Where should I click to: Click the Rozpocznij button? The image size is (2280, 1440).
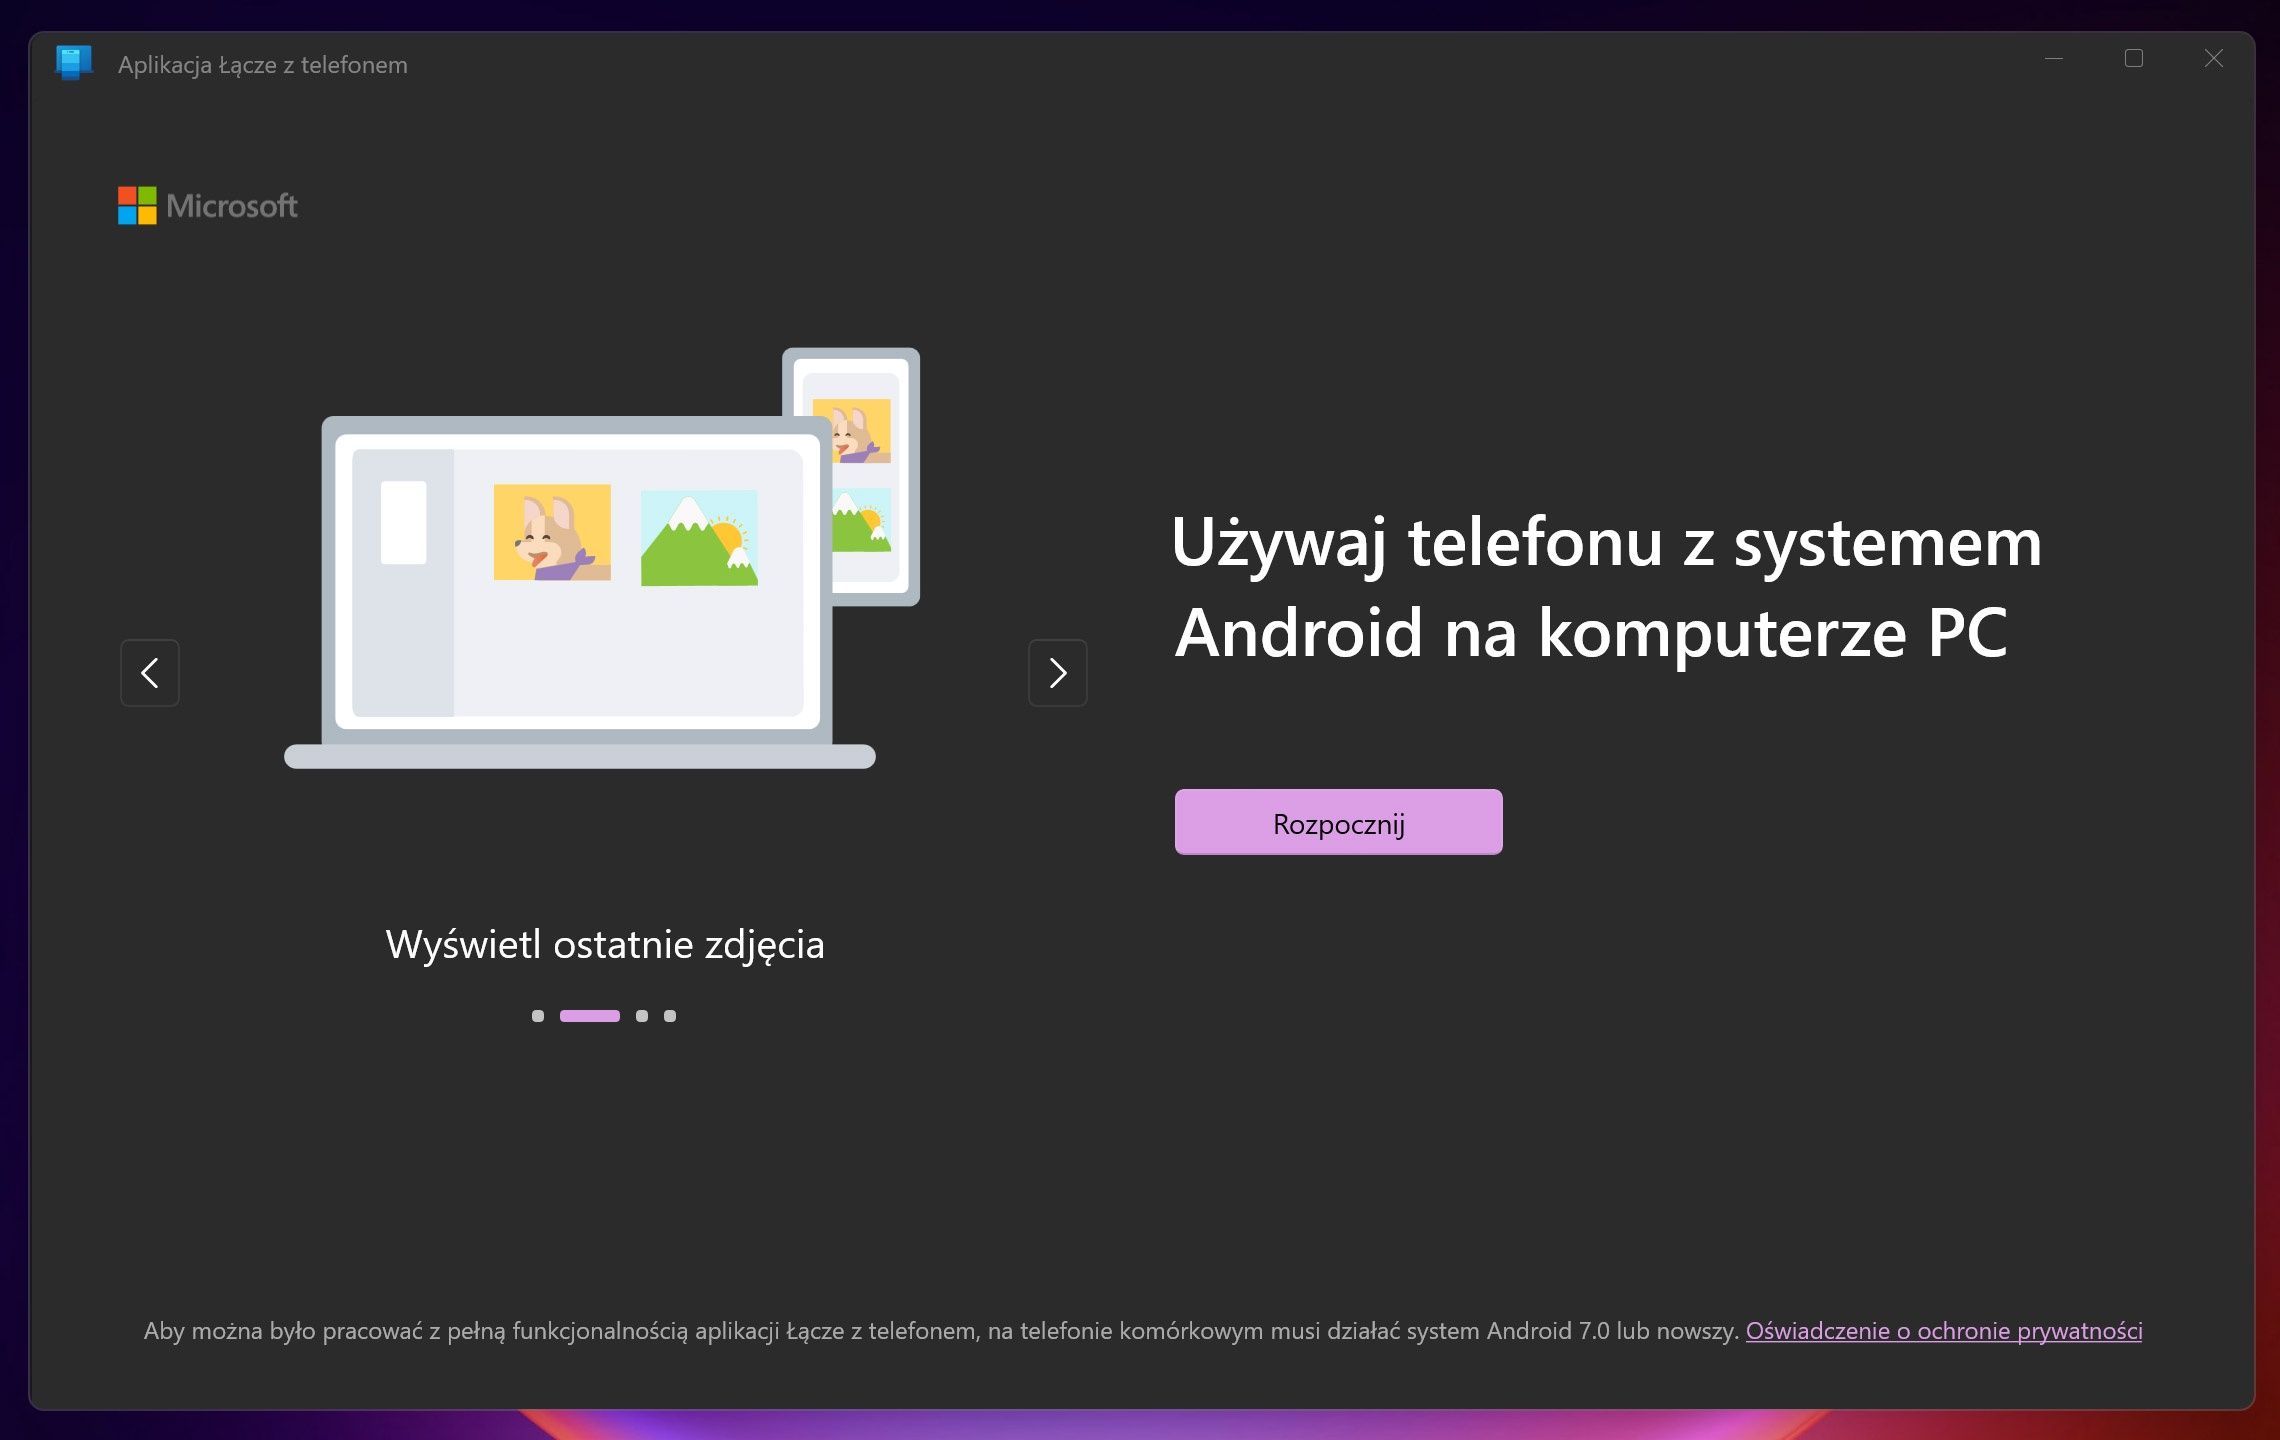click(1338, 822)
